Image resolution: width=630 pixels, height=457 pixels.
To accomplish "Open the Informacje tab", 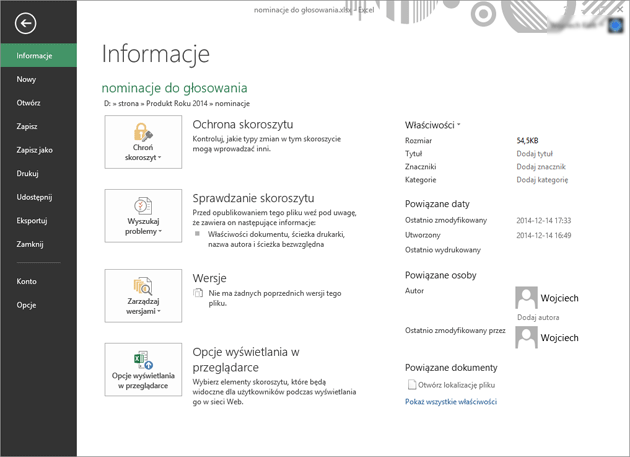I will click(x=39, y=55).
